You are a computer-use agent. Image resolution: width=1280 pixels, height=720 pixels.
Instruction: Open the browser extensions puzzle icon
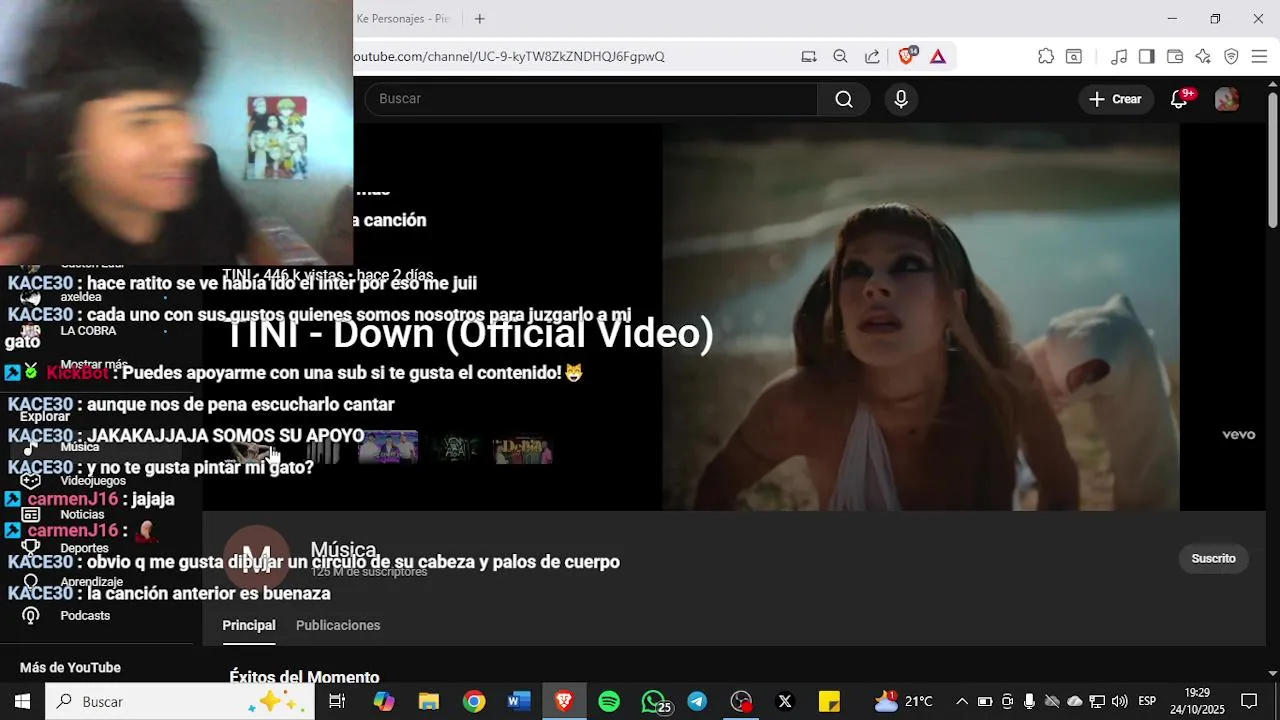click(x=1046, y=57)
